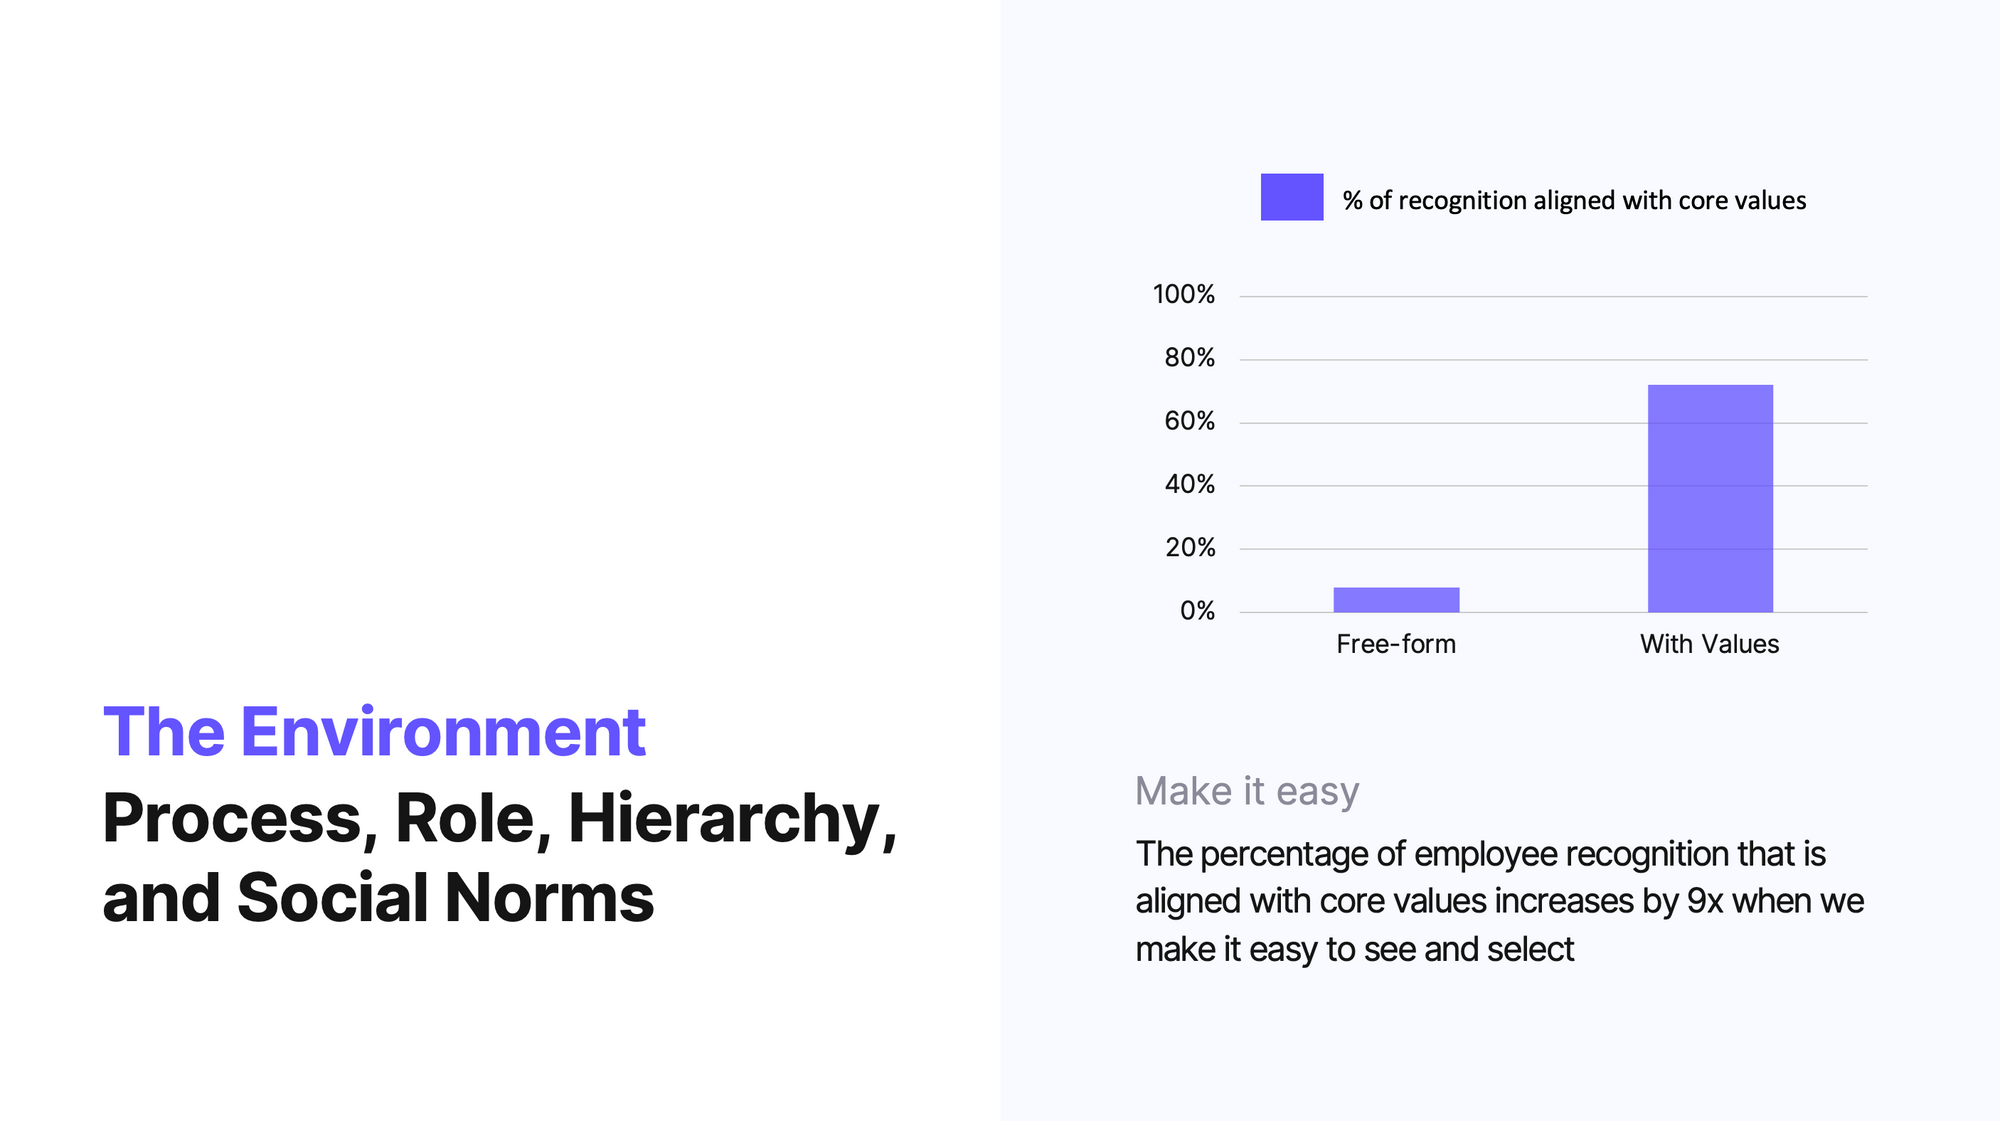Click the With Values bar in the chart
The width and height of the screenshot is (2000, 1121).
1710,498
